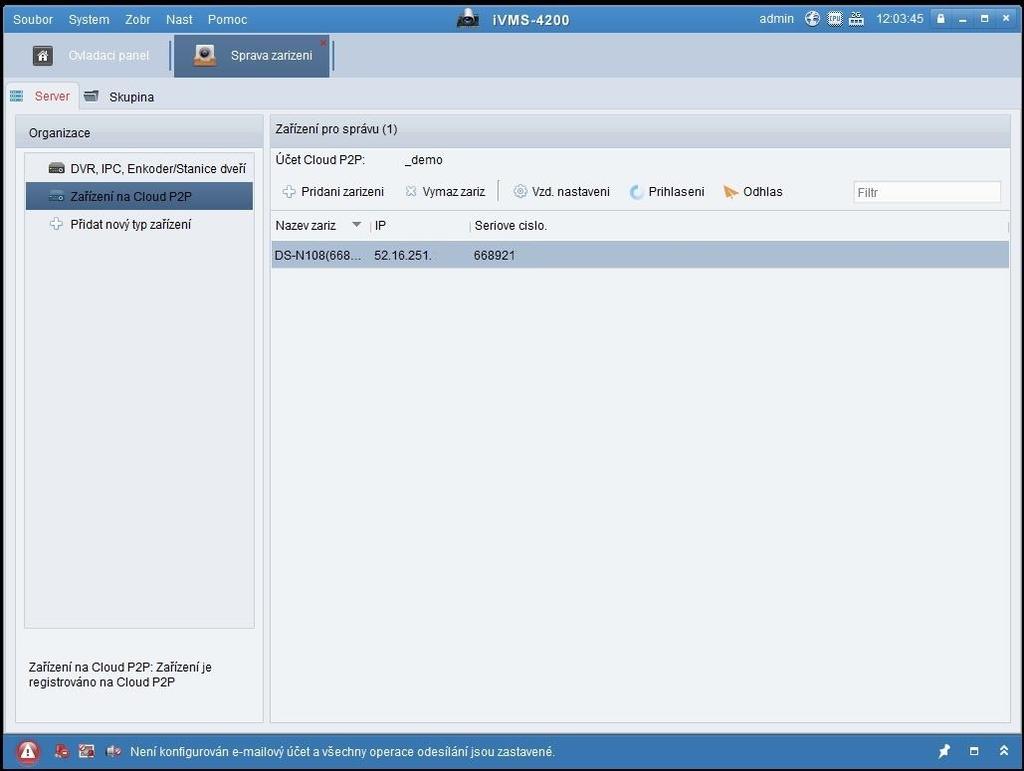The image size is (1024, 771).
Task: Click the plus icon beside Pridani zarizeni
Action: (289, 191)
